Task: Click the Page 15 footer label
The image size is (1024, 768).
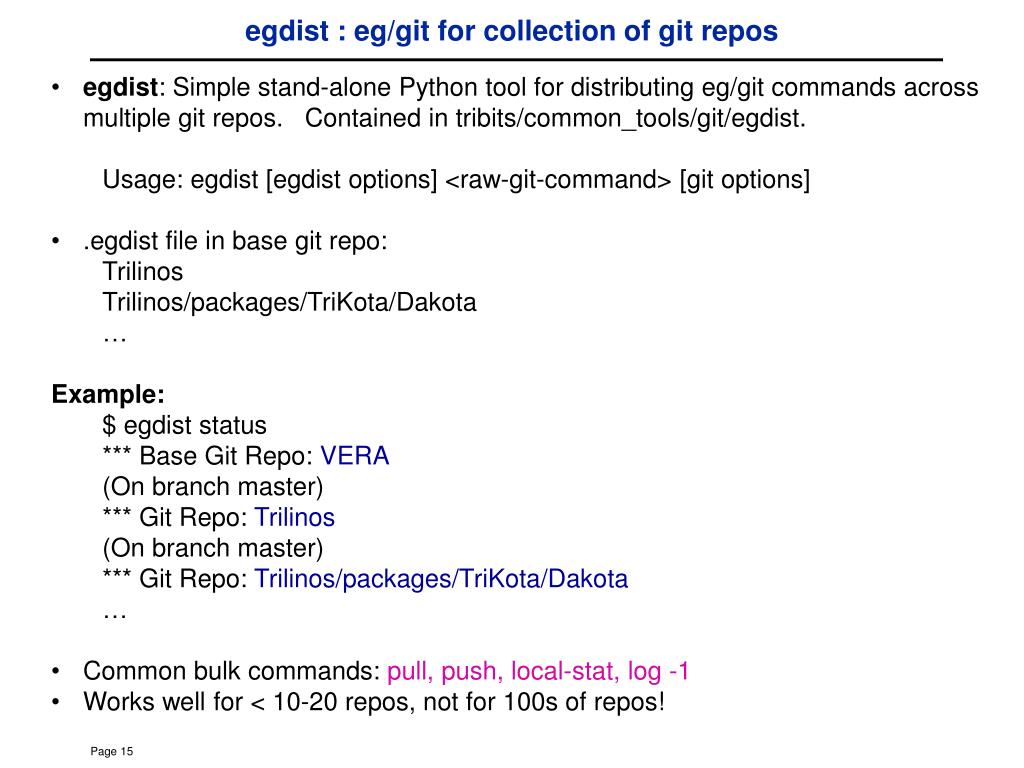Action: pos(112,752)
